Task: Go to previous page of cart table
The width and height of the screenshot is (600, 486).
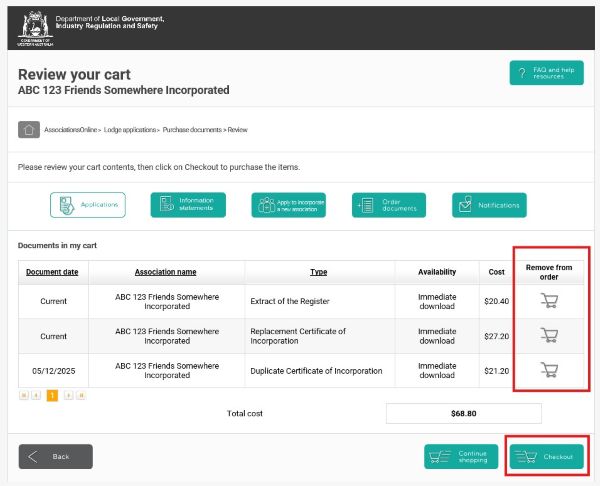Action: coord(36,395)
